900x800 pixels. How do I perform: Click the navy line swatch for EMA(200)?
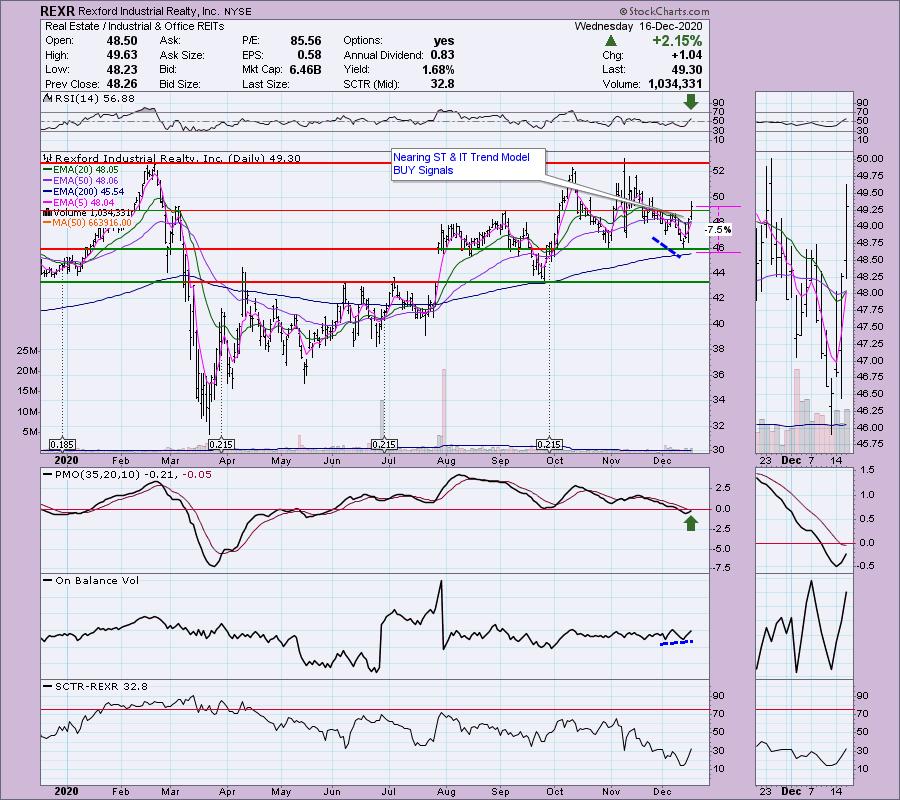(47, 192)
